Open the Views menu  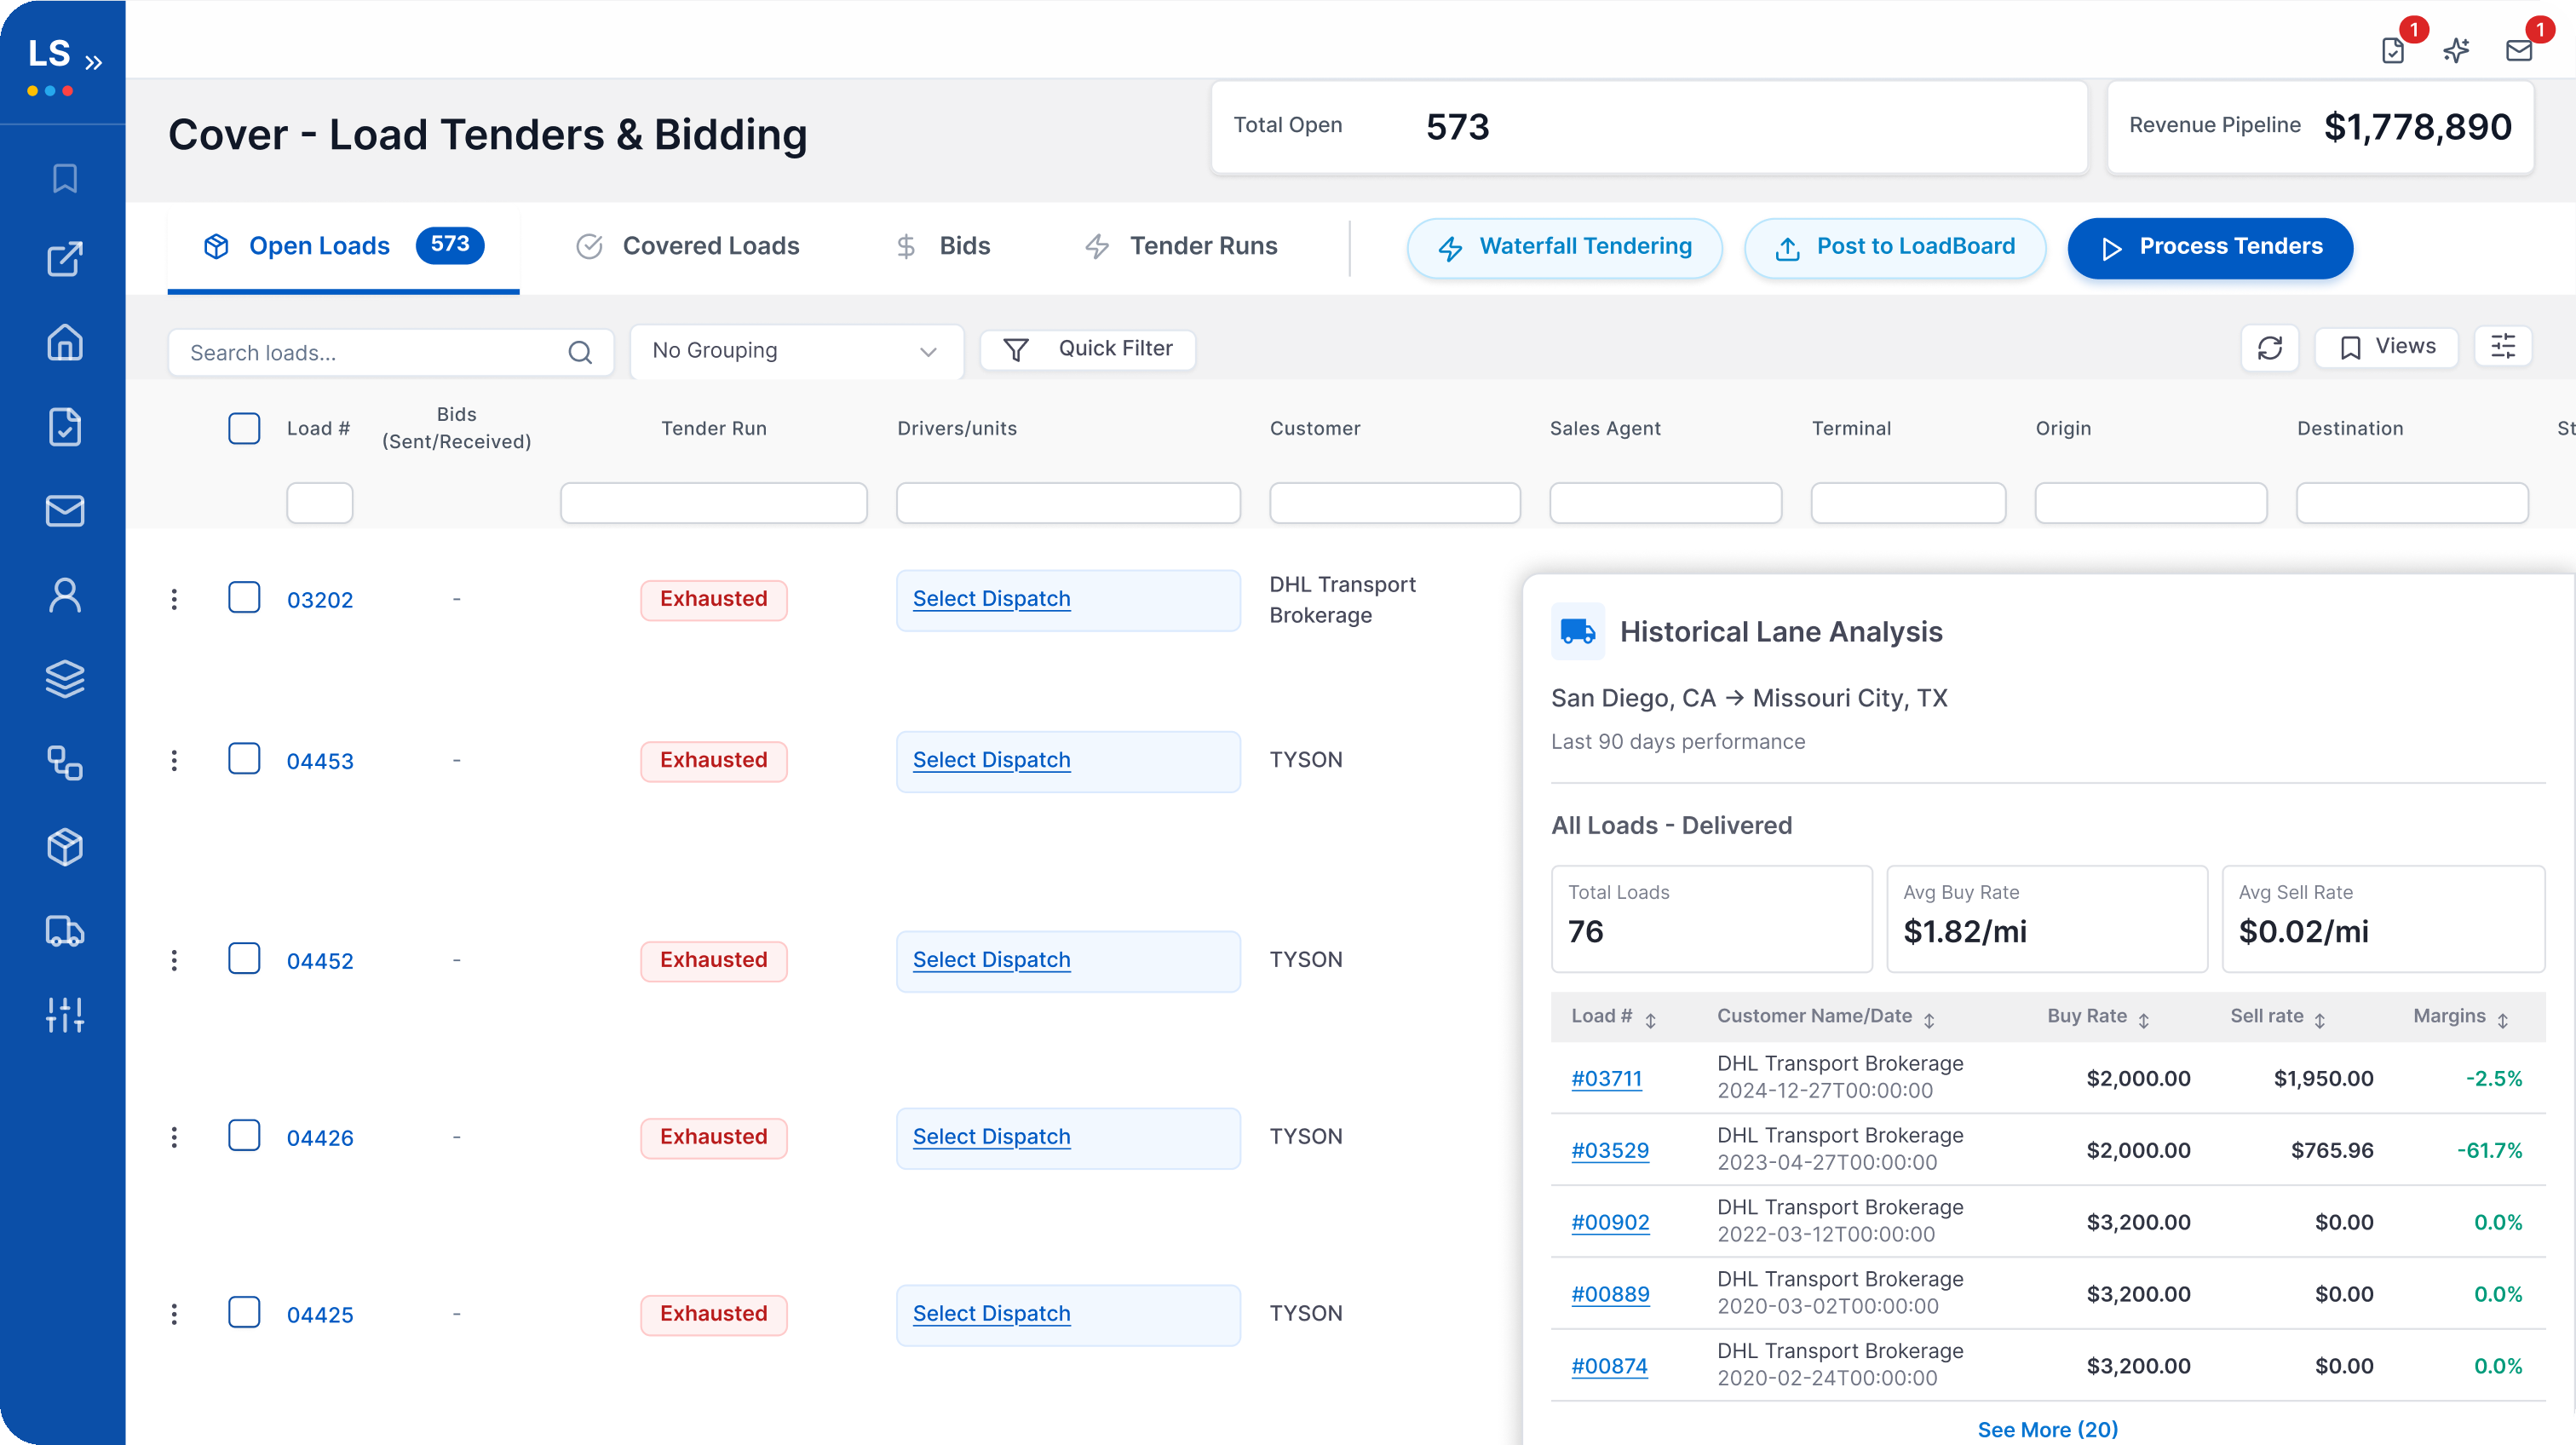pyautogui.click(x=2386, y=347)
